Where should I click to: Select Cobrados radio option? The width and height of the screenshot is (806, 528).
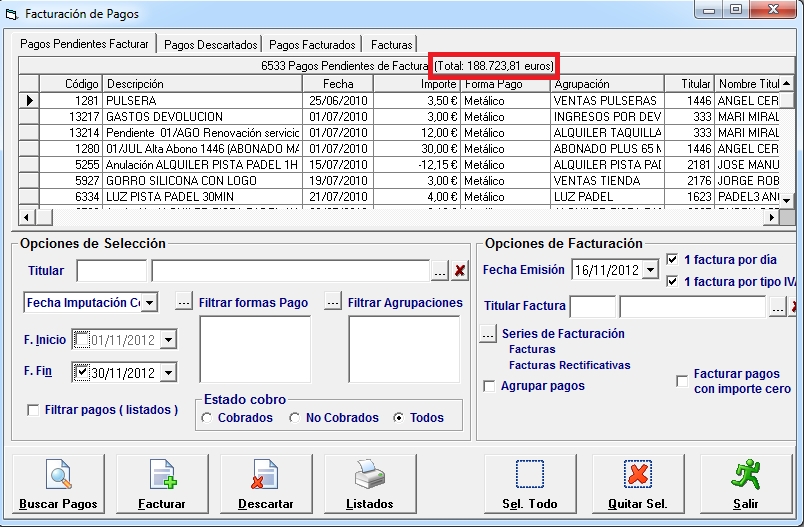[207, 417]
